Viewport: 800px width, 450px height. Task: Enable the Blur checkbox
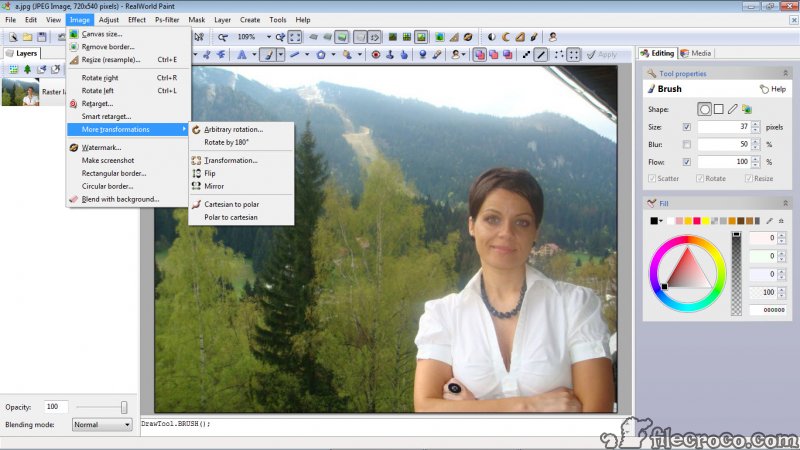pyautogui.click(x=687, y=144)
